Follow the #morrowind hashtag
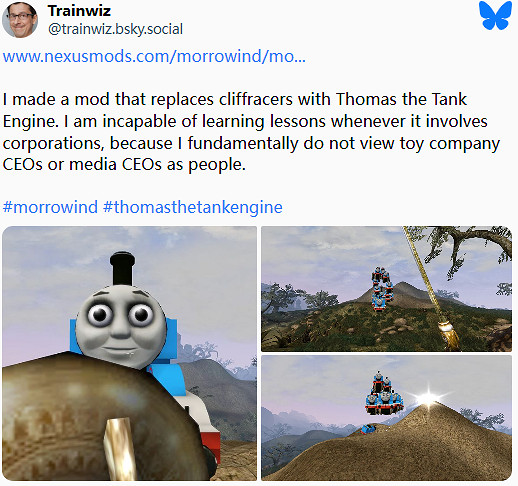The height and width of the screenshot is (486, 518). click(50, 207)
